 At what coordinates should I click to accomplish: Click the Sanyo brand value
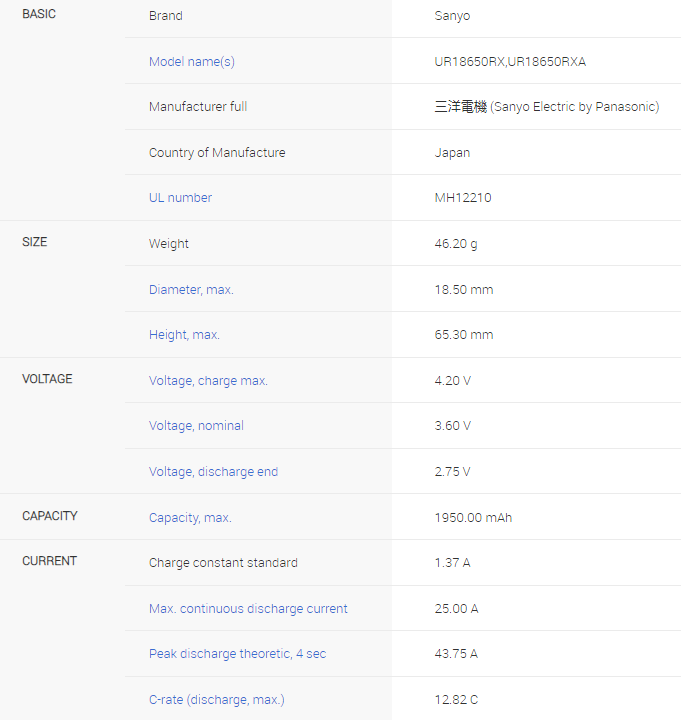coord(452,16)
